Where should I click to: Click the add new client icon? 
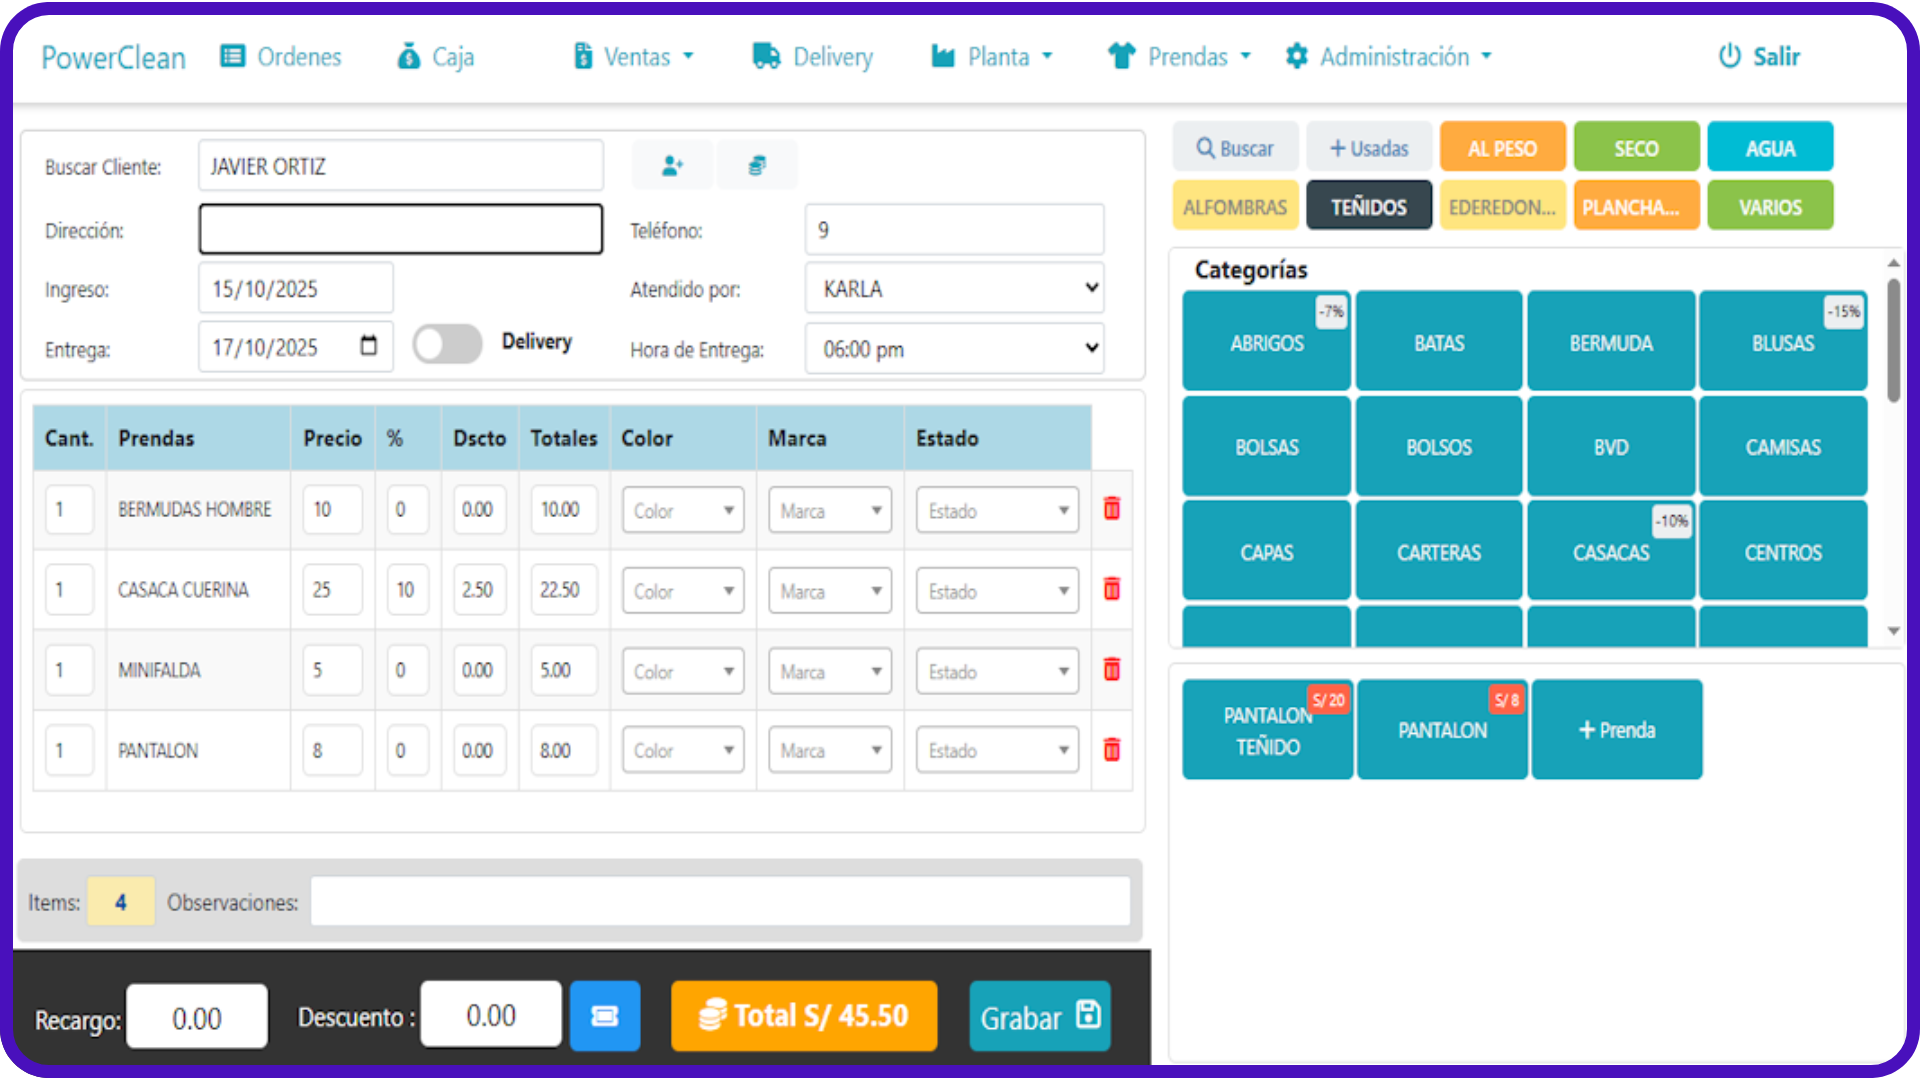pos(671,165)
